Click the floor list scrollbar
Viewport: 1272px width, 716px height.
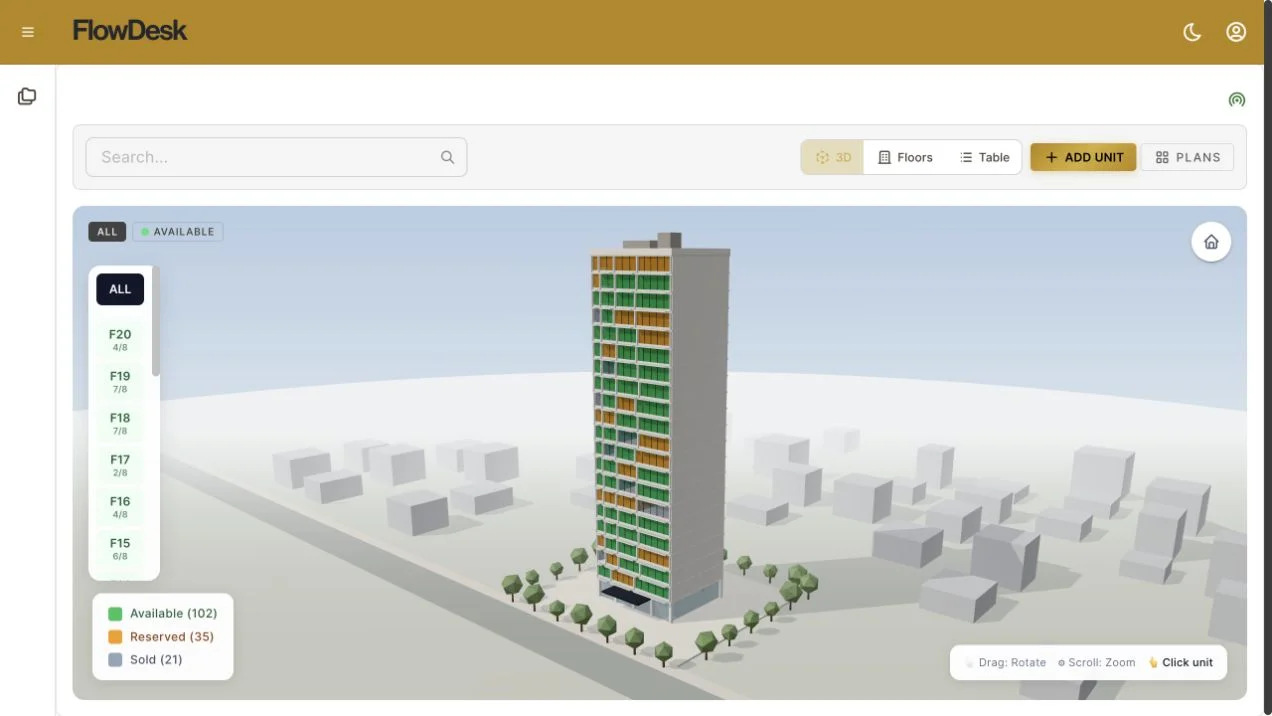(x=156, y=321)
